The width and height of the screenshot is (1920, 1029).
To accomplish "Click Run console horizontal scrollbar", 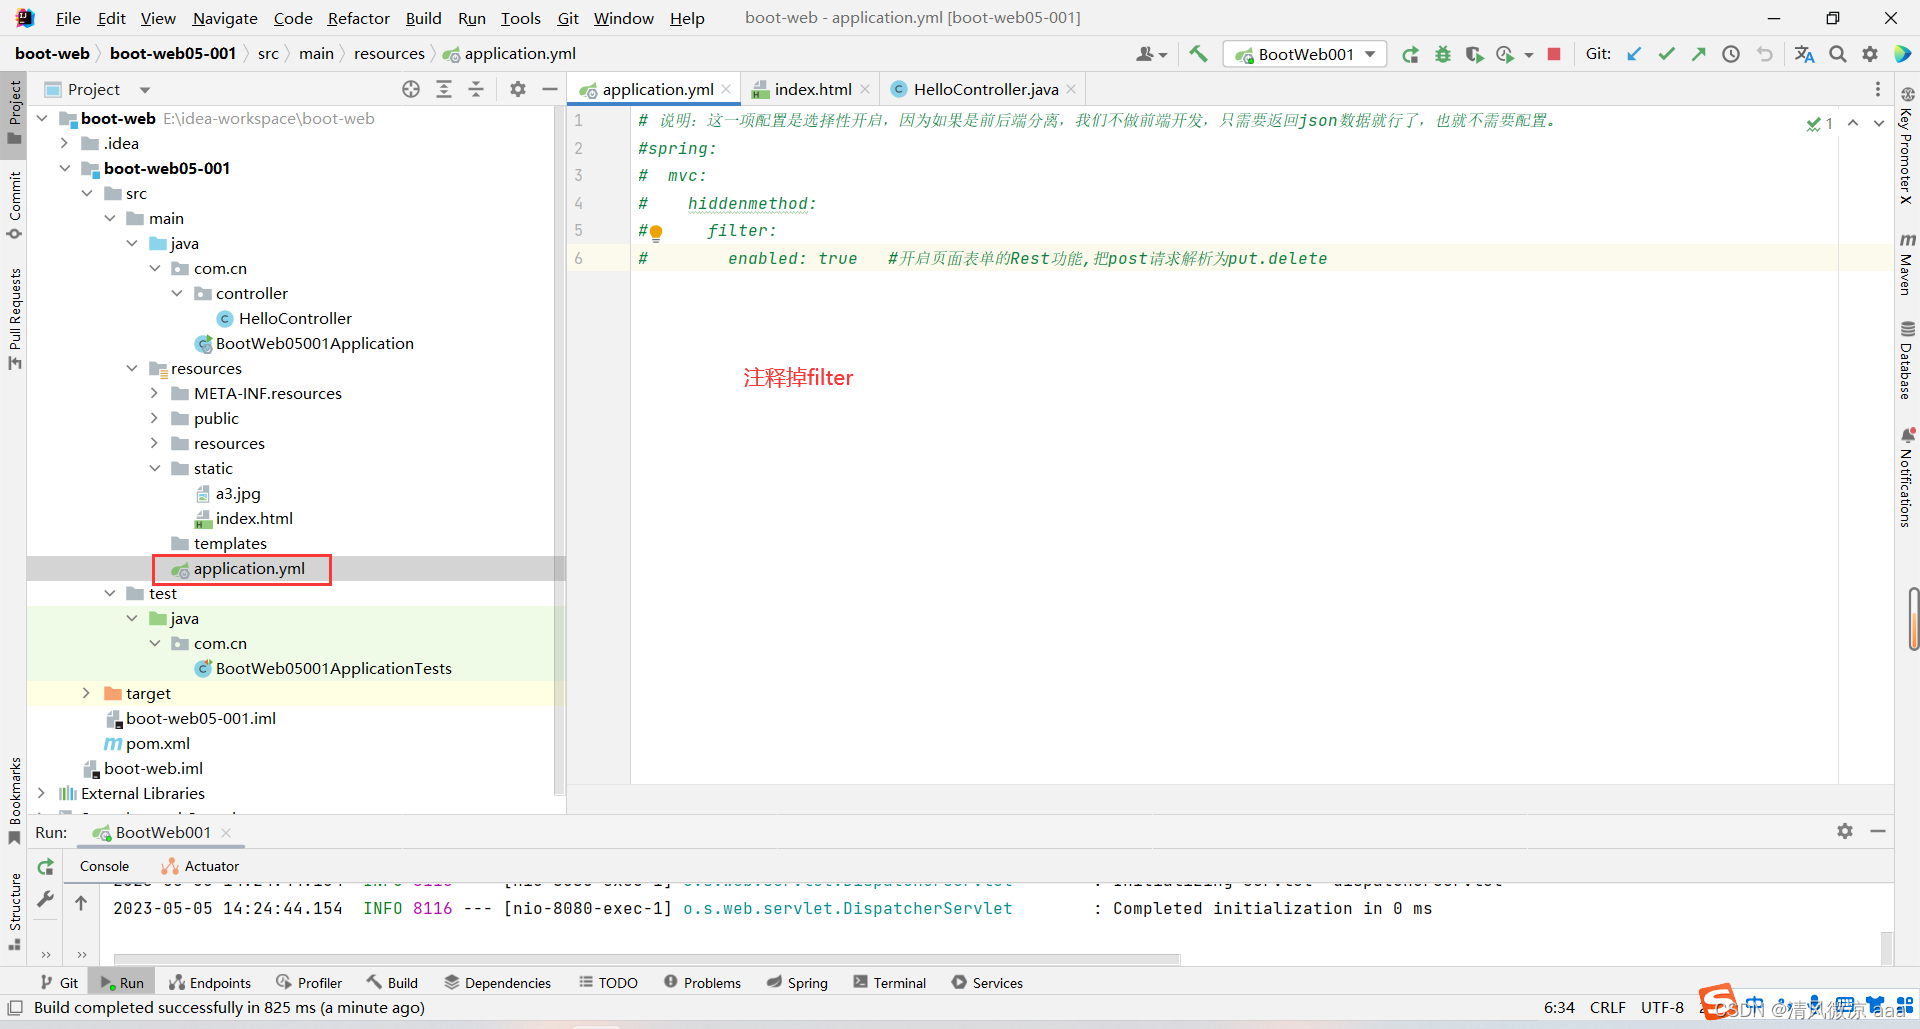I will click(x=647, y=959).
